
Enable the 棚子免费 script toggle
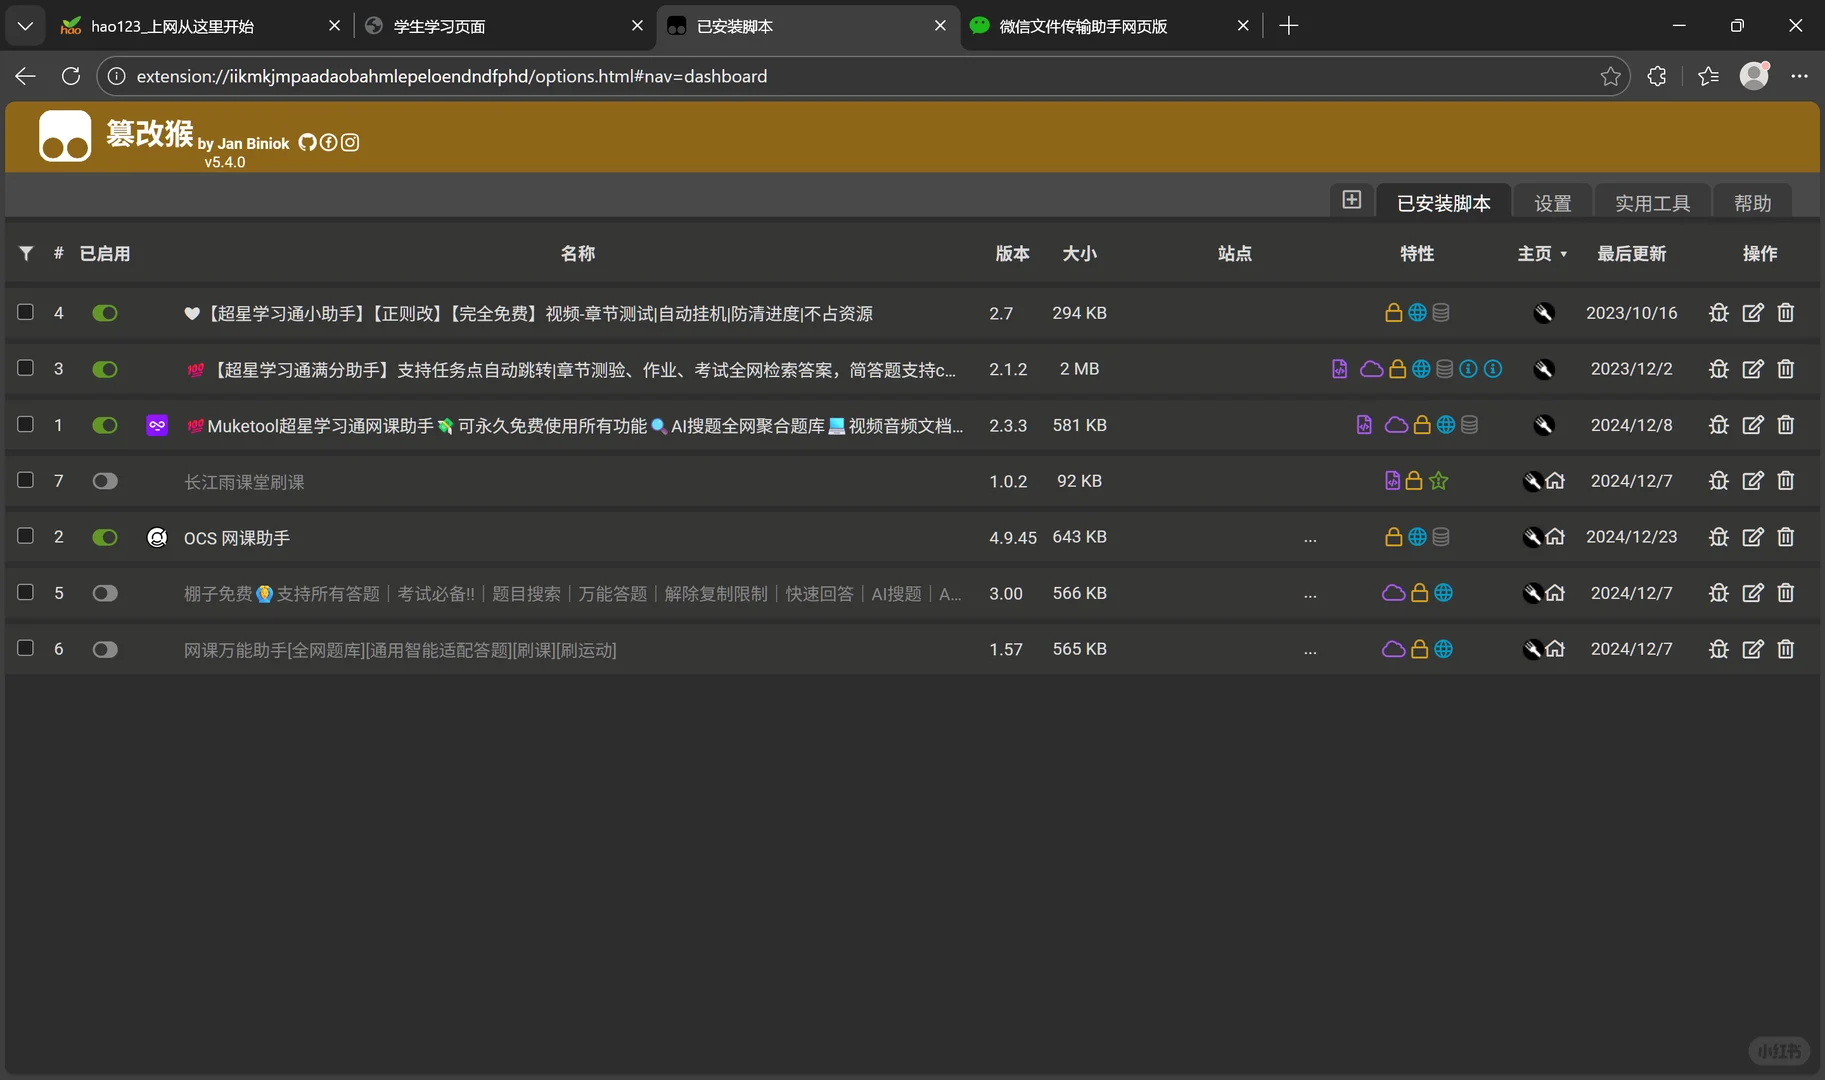point(104,593)
